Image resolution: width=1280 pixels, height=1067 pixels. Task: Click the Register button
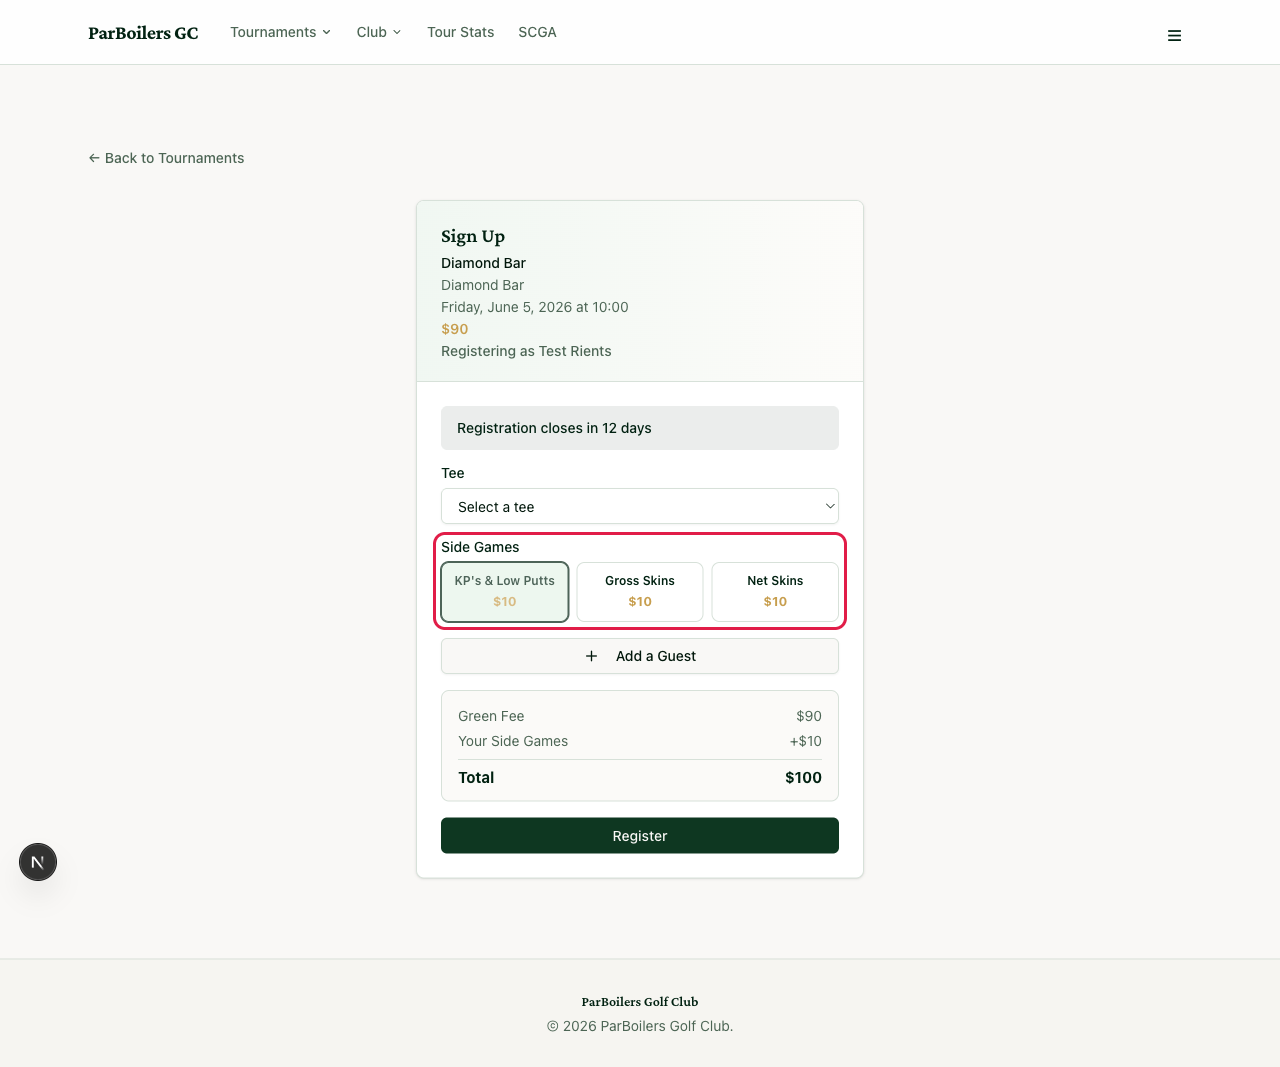coord(640,836)
